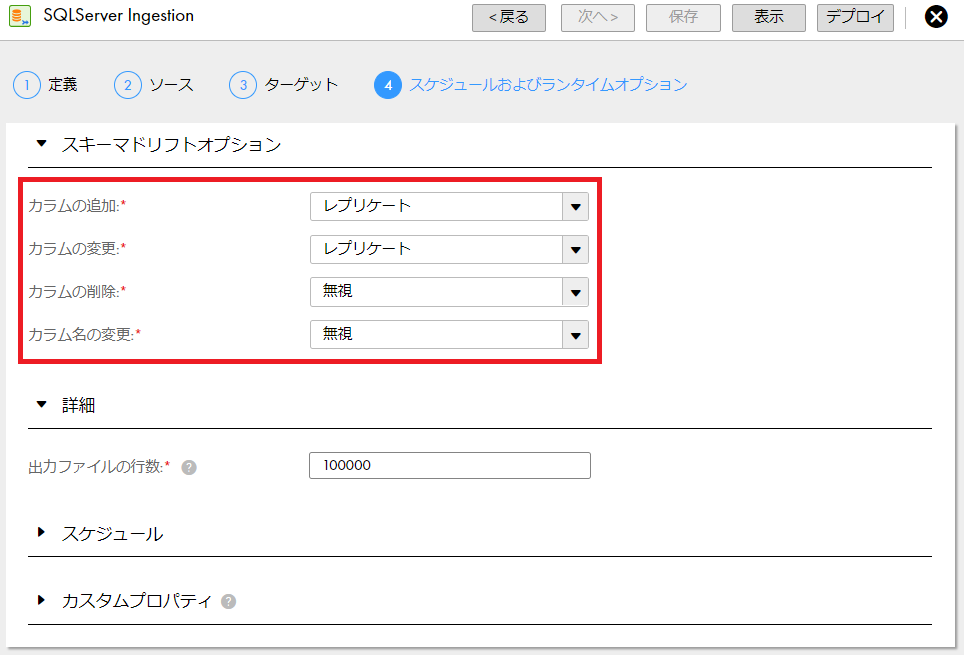Deploy the task with デプロイ button
Image resolution: width=964 pixels, height=655 pixels.
855,17
